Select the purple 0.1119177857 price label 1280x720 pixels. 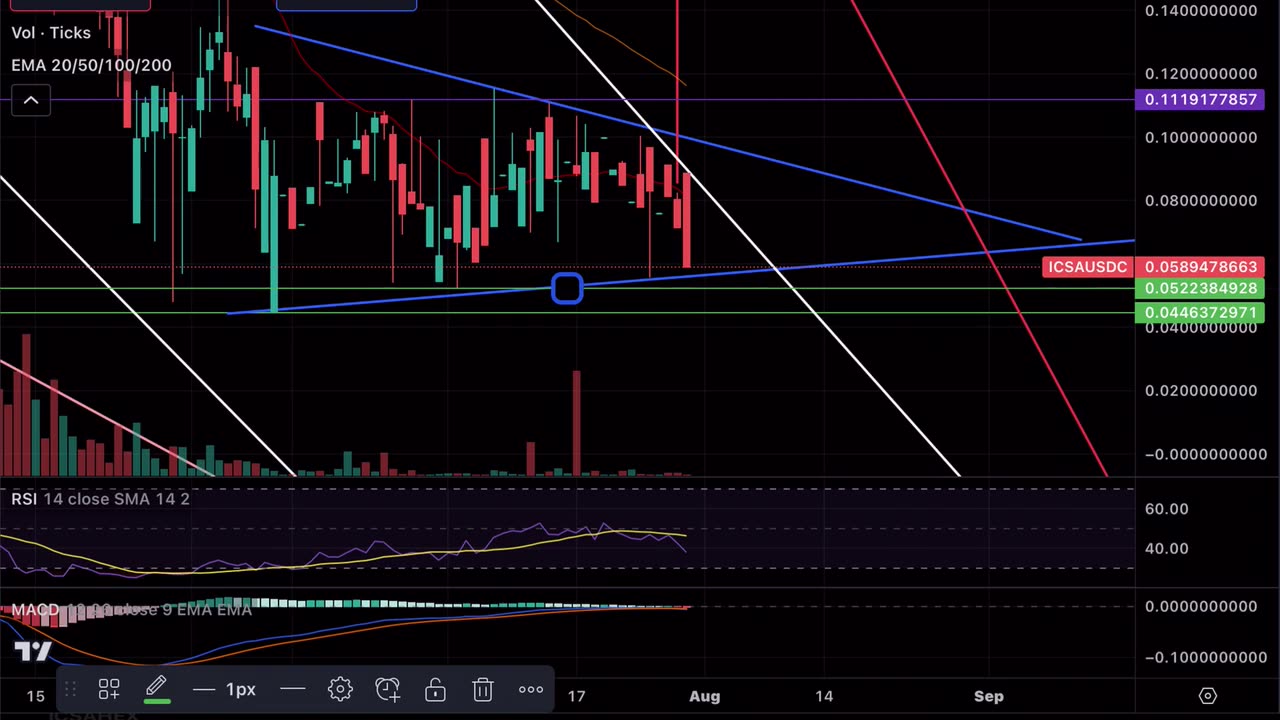[1201, 100]
